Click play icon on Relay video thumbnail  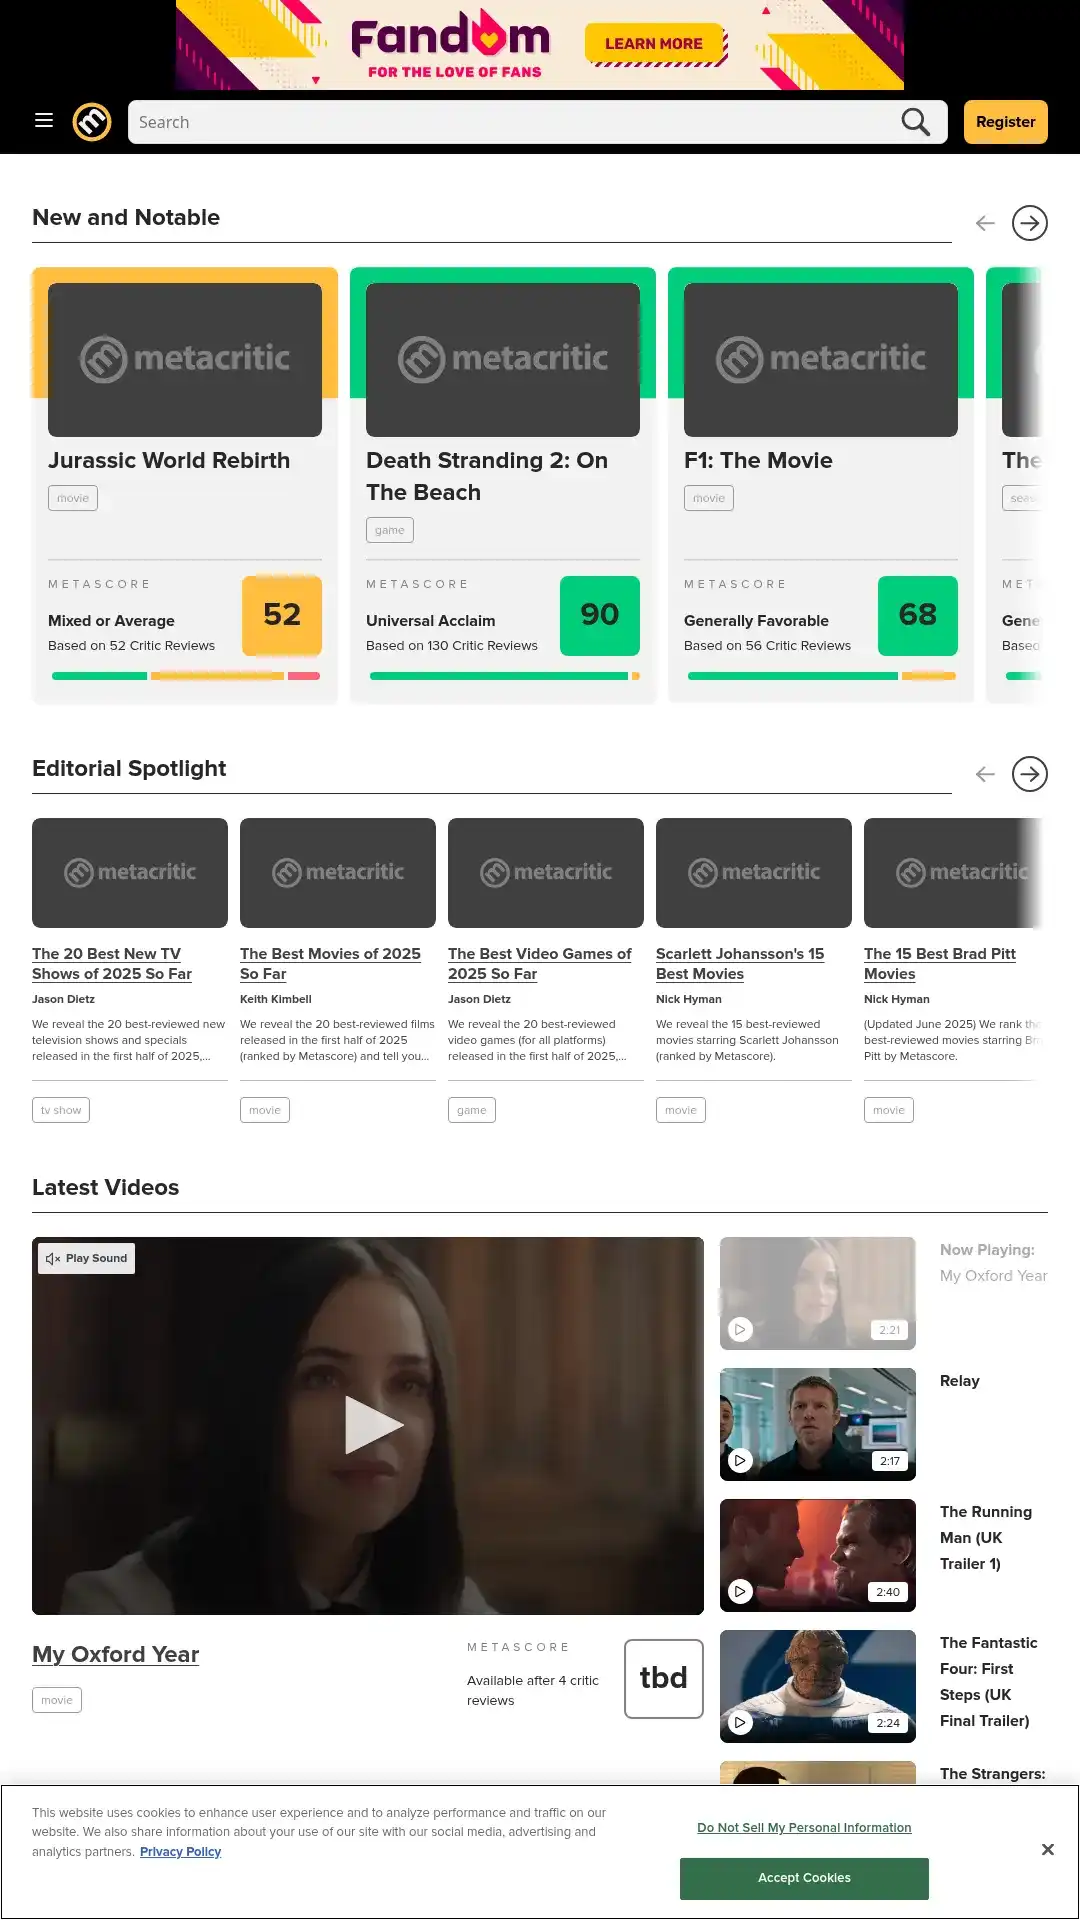tap(740, 1460)
